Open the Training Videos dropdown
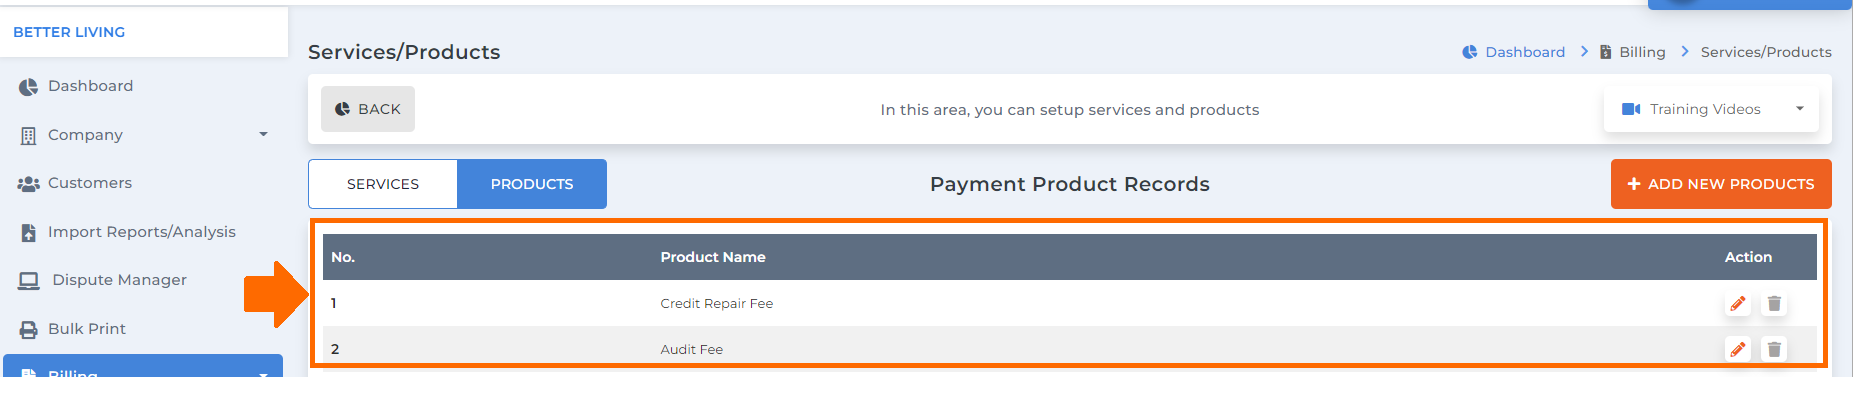 click(x=1711, y=109)
